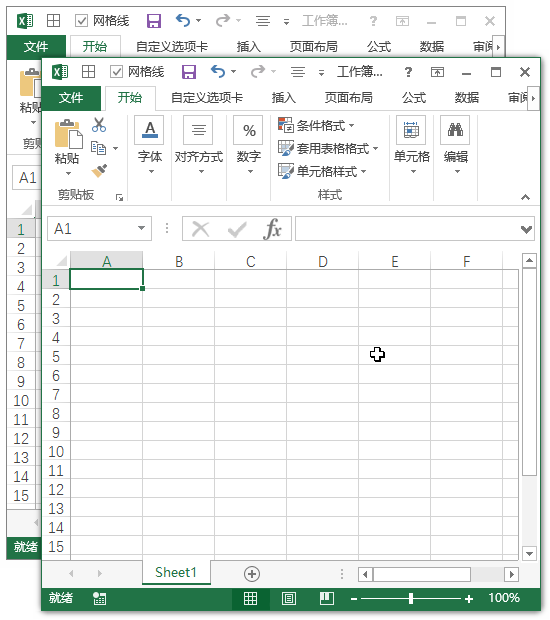Open the clipboard dialog launcher
The height and width of the screenshot is (620, 550).
pos(119,197)
